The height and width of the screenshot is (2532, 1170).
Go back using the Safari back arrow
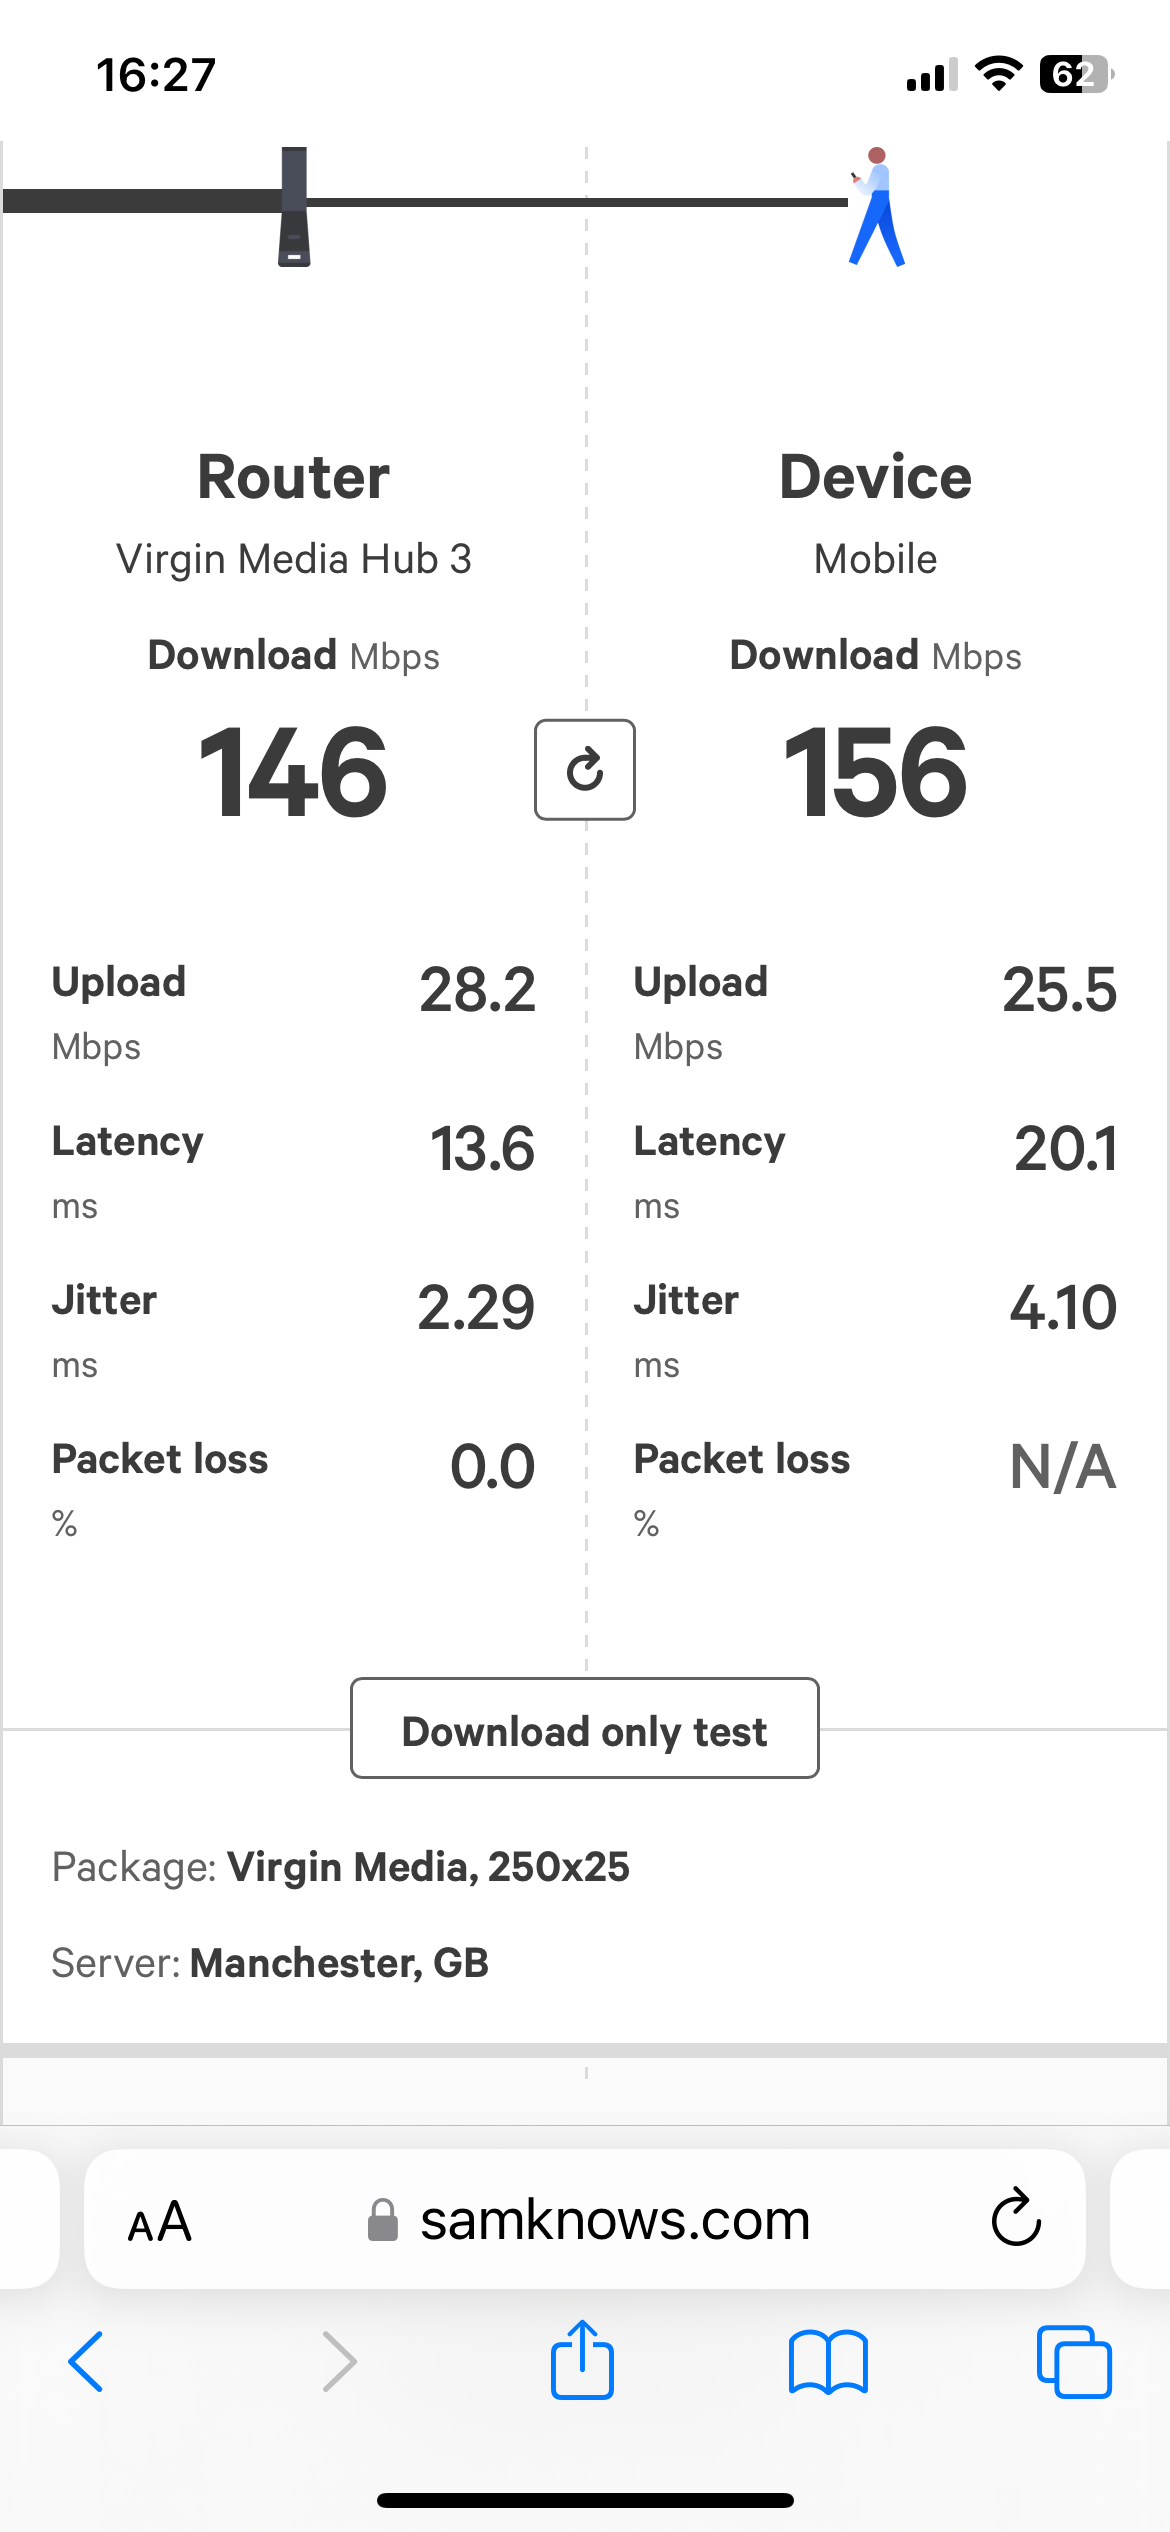[86, 2362]
